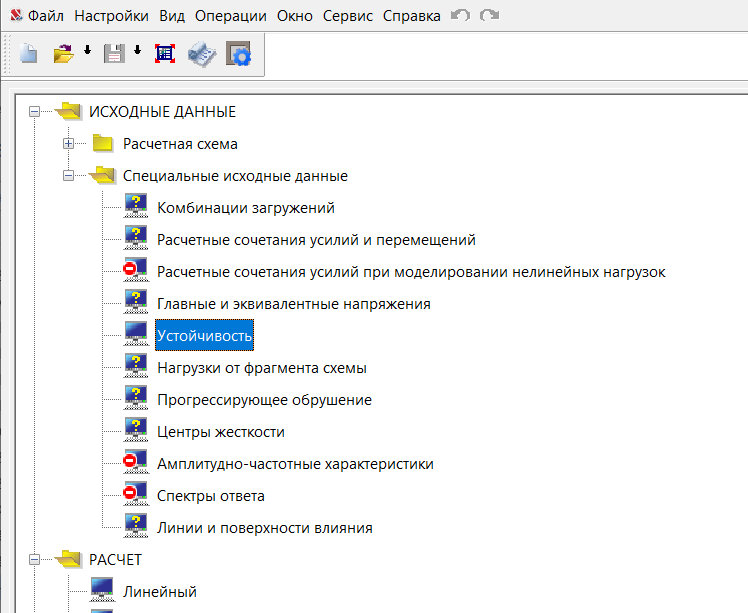Select Центры жесткости tree item
Image resolution: width=748 pixels, height=613 pixels.
(x=221, y=432)
